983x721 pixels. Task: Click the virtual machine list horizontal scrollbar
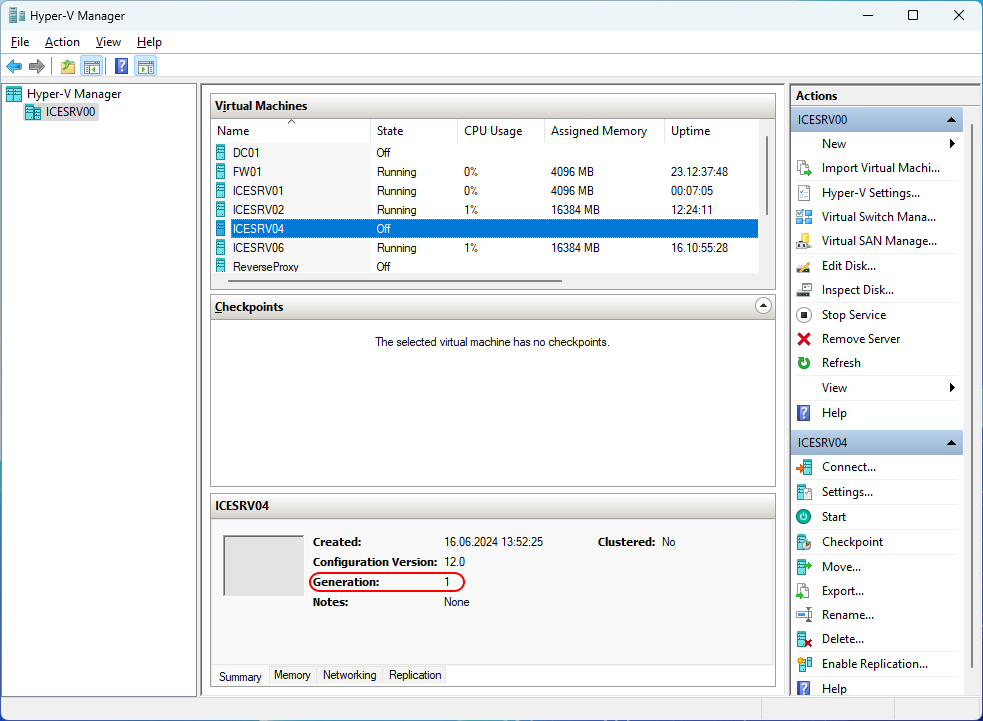[395, 281]
